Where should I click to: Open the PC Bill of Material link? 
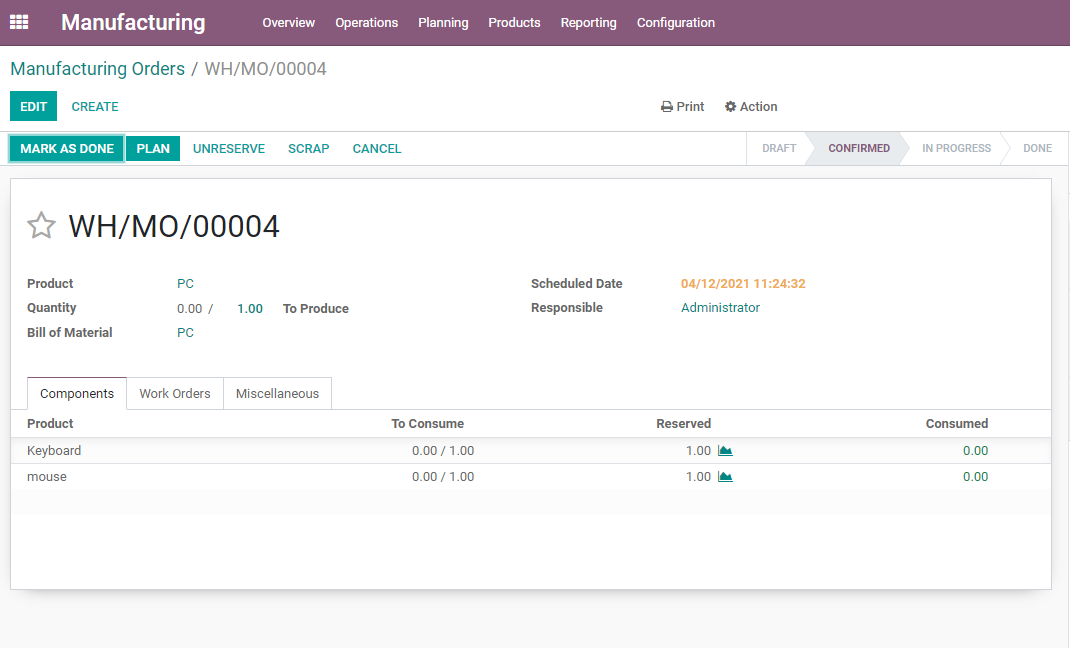(185, 333)
